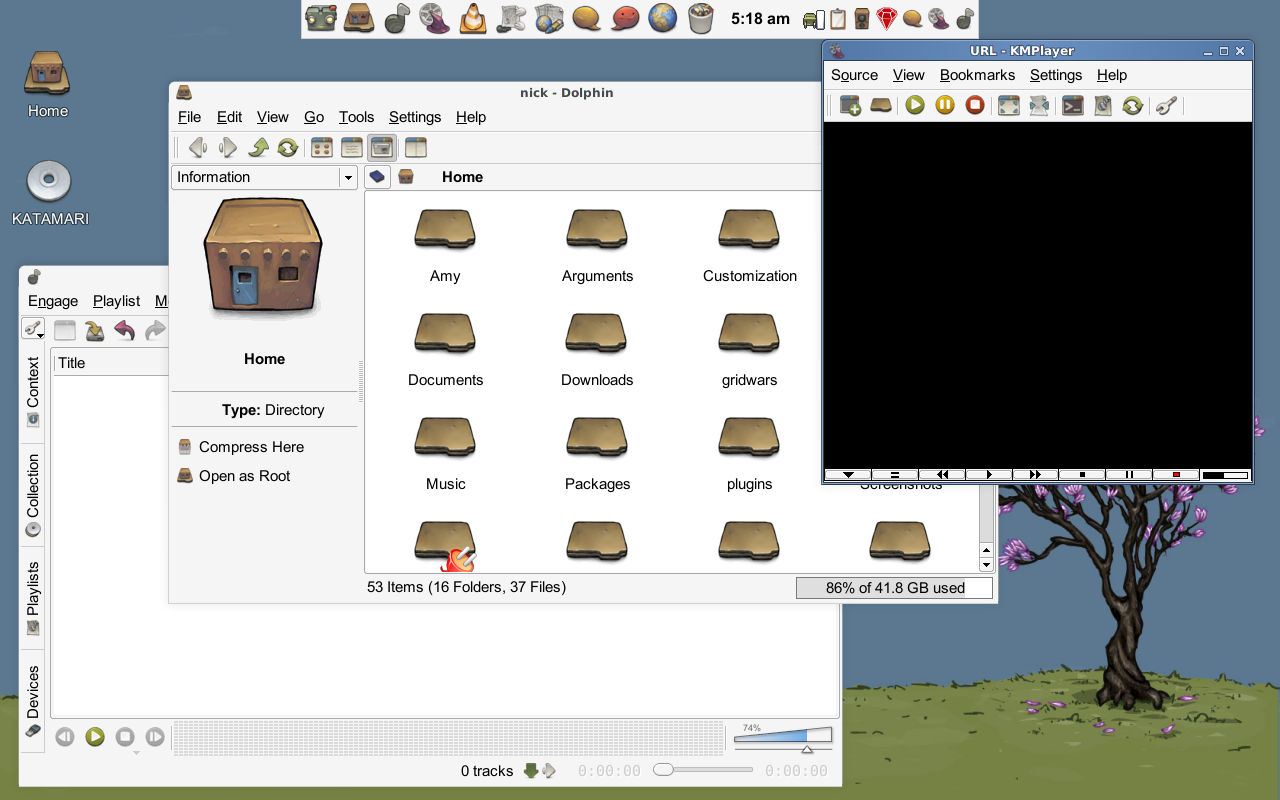Open KMPlayer's configure wrench icon
1280x800 pixels.
[1166, 105]
